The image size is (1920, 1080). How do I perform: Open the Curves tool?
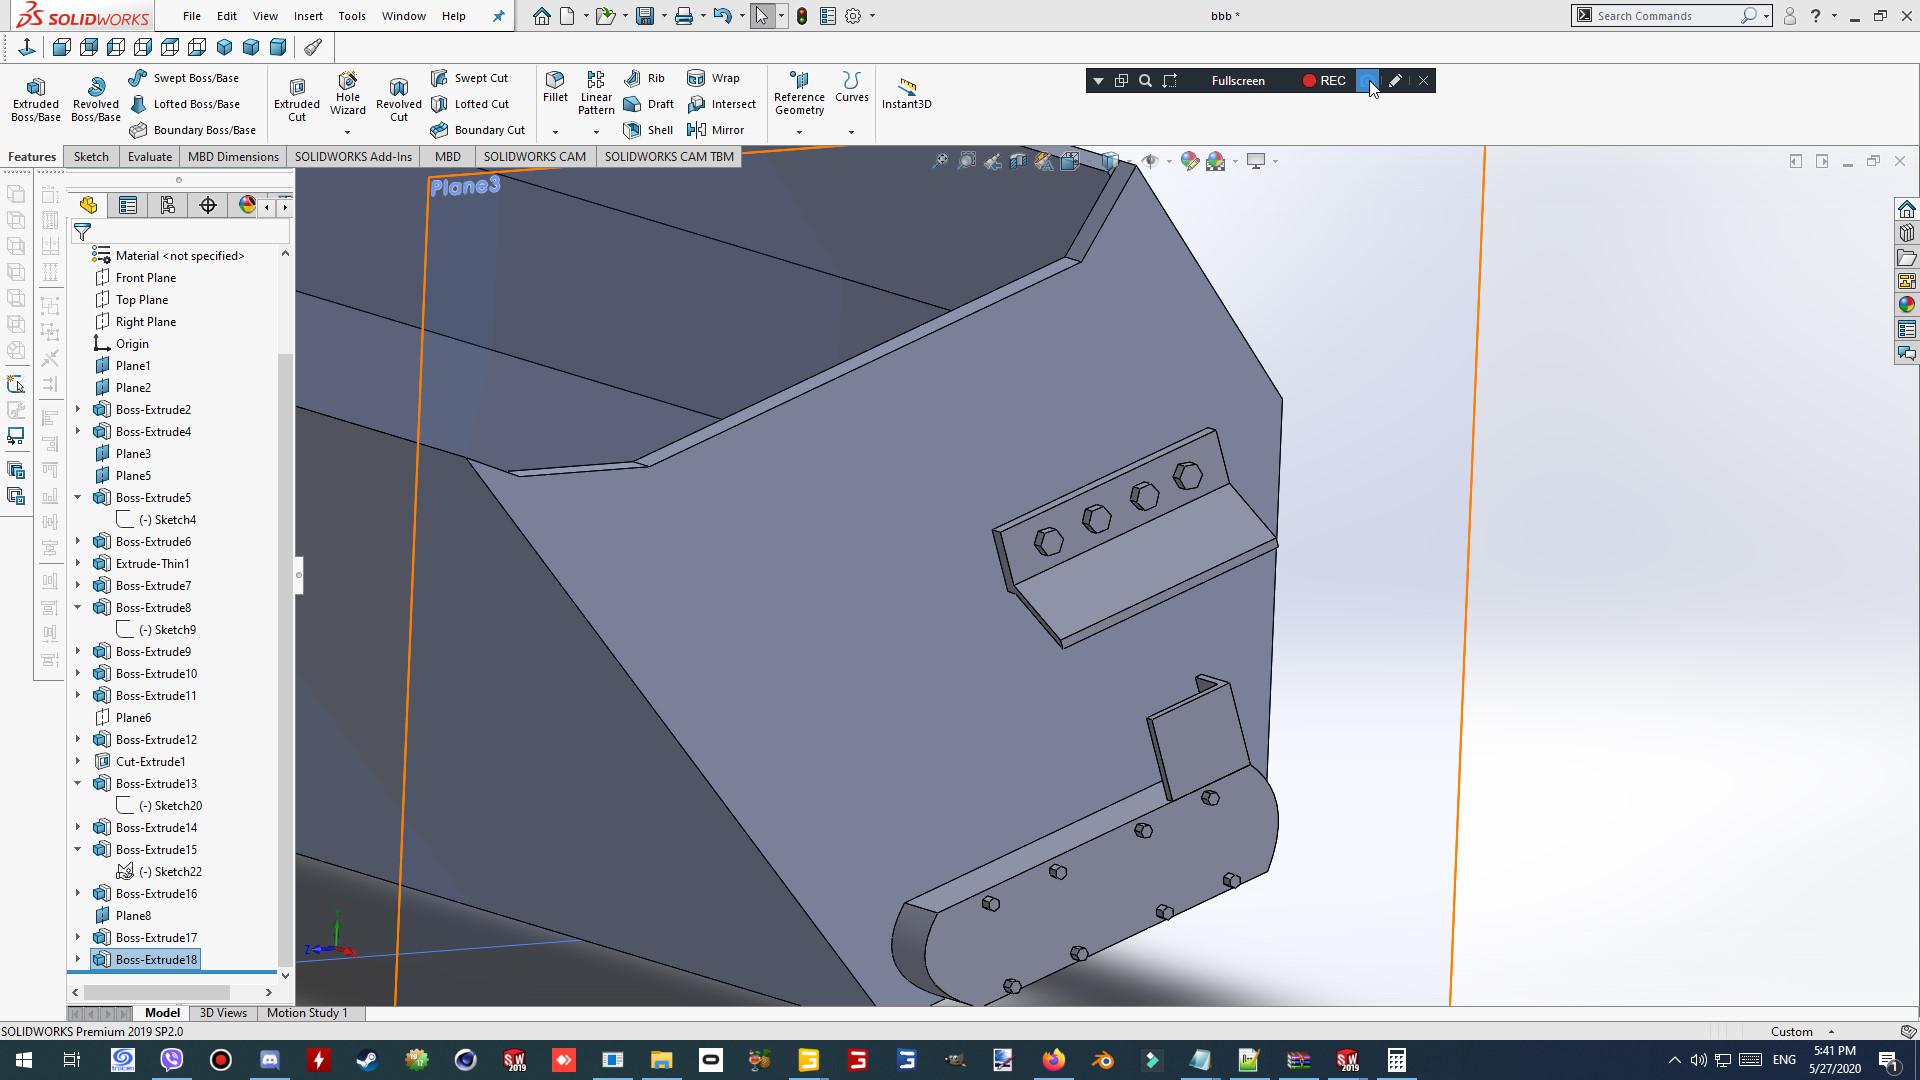[x=851, y=87]
